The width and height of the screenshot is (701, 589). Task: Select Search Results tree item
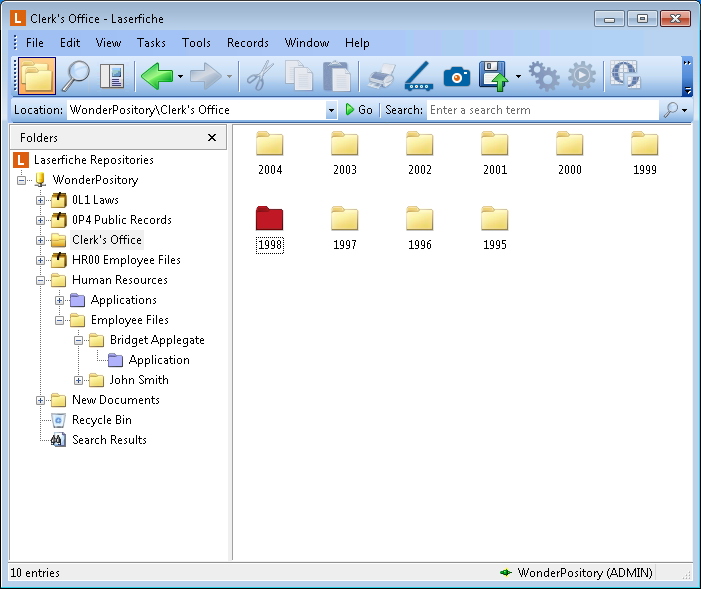point(109,440)
